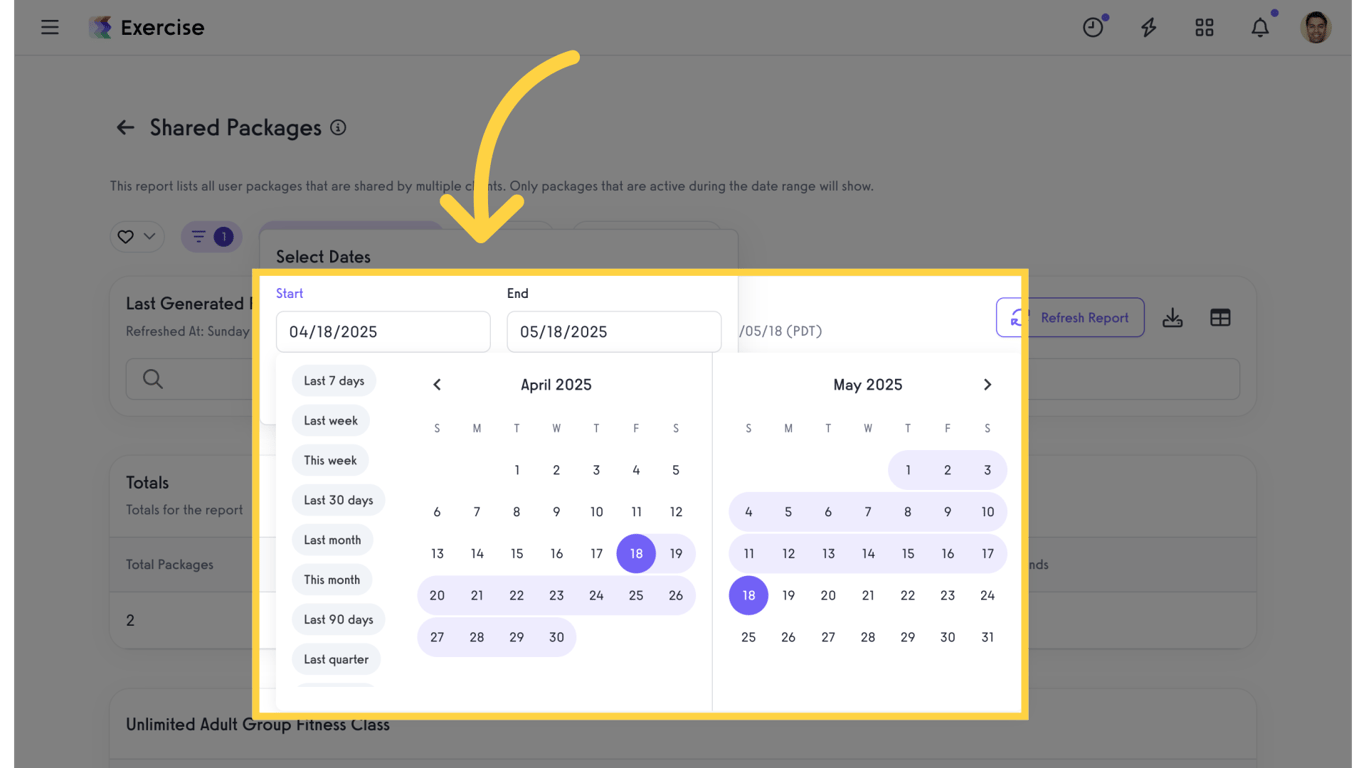Open the hamburger navigation menu
The width and height of the screenshot is (1366, 768).
(x=49, y=27)
